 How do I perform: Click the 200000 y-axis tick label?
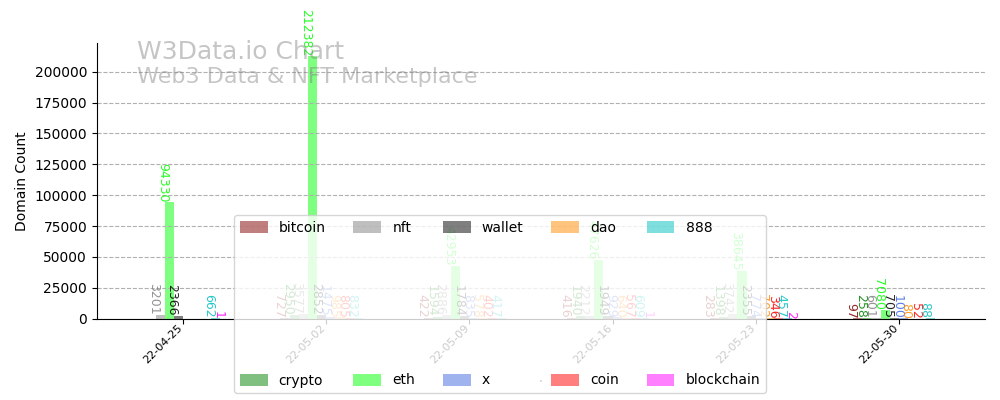point(62,72)
